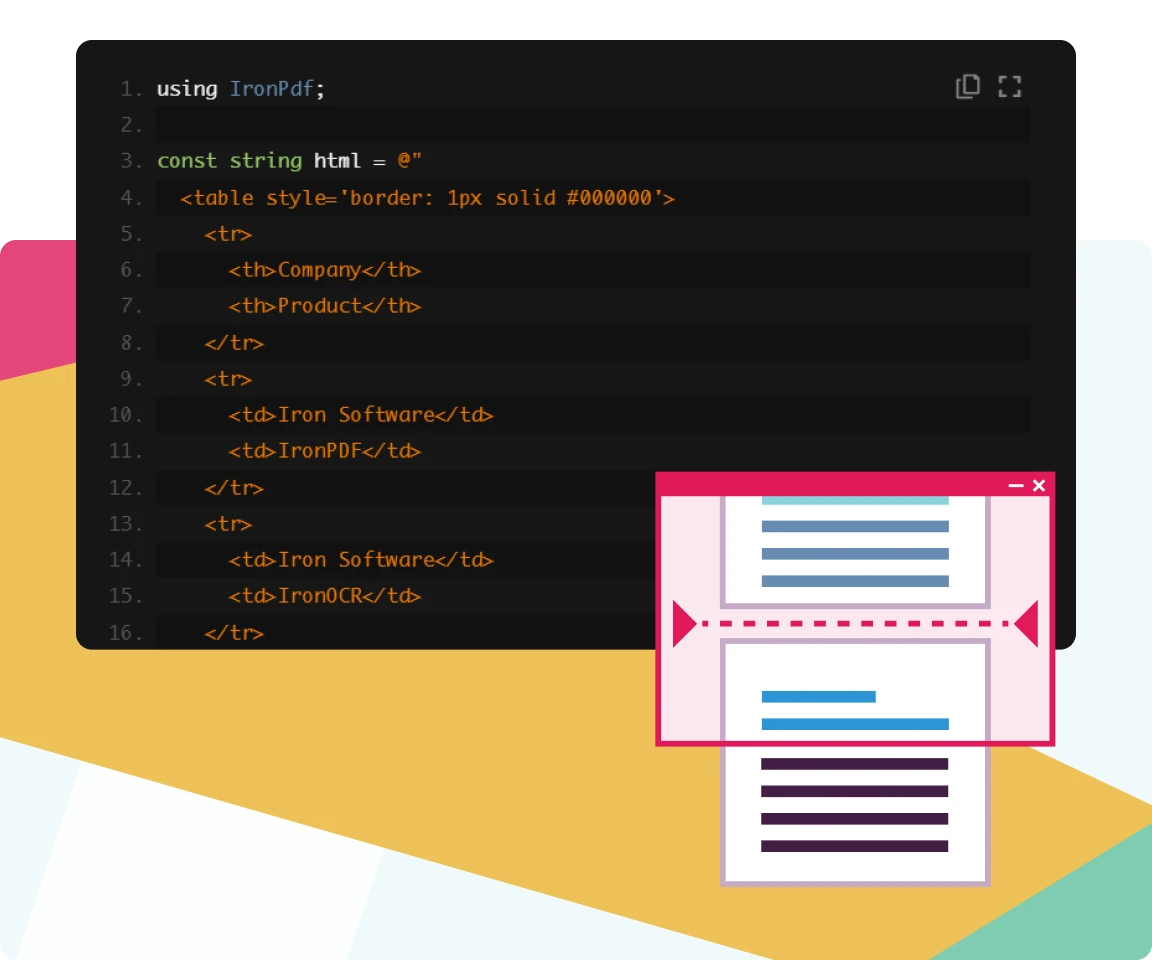
Task: Click the '<th>Product</th>' line
Action: 324,306
